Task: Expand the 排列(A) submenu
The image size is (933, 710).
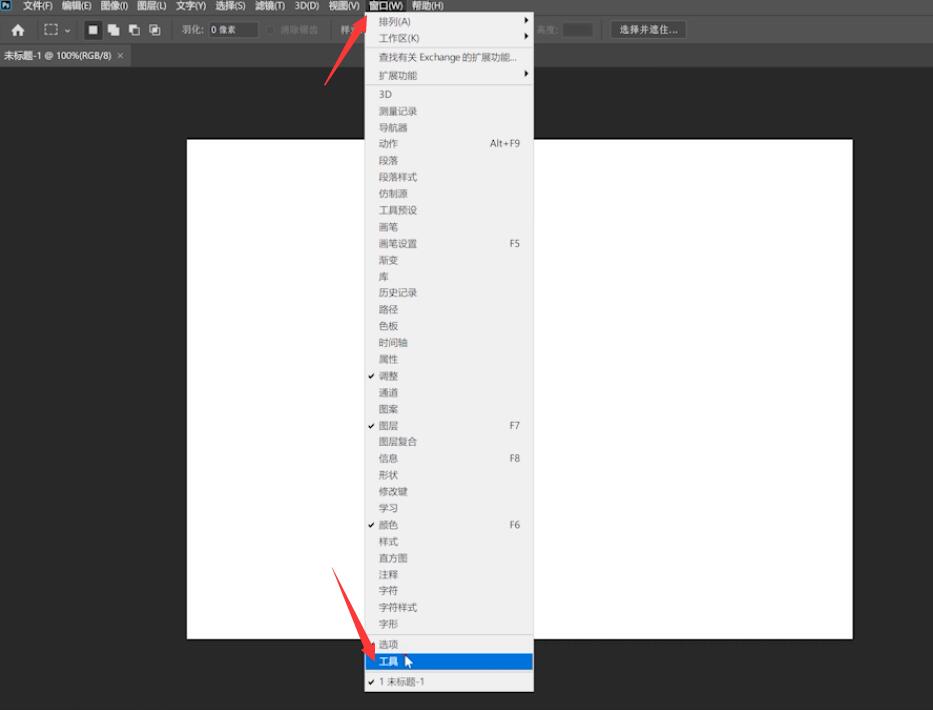Action: pos(449,21)
